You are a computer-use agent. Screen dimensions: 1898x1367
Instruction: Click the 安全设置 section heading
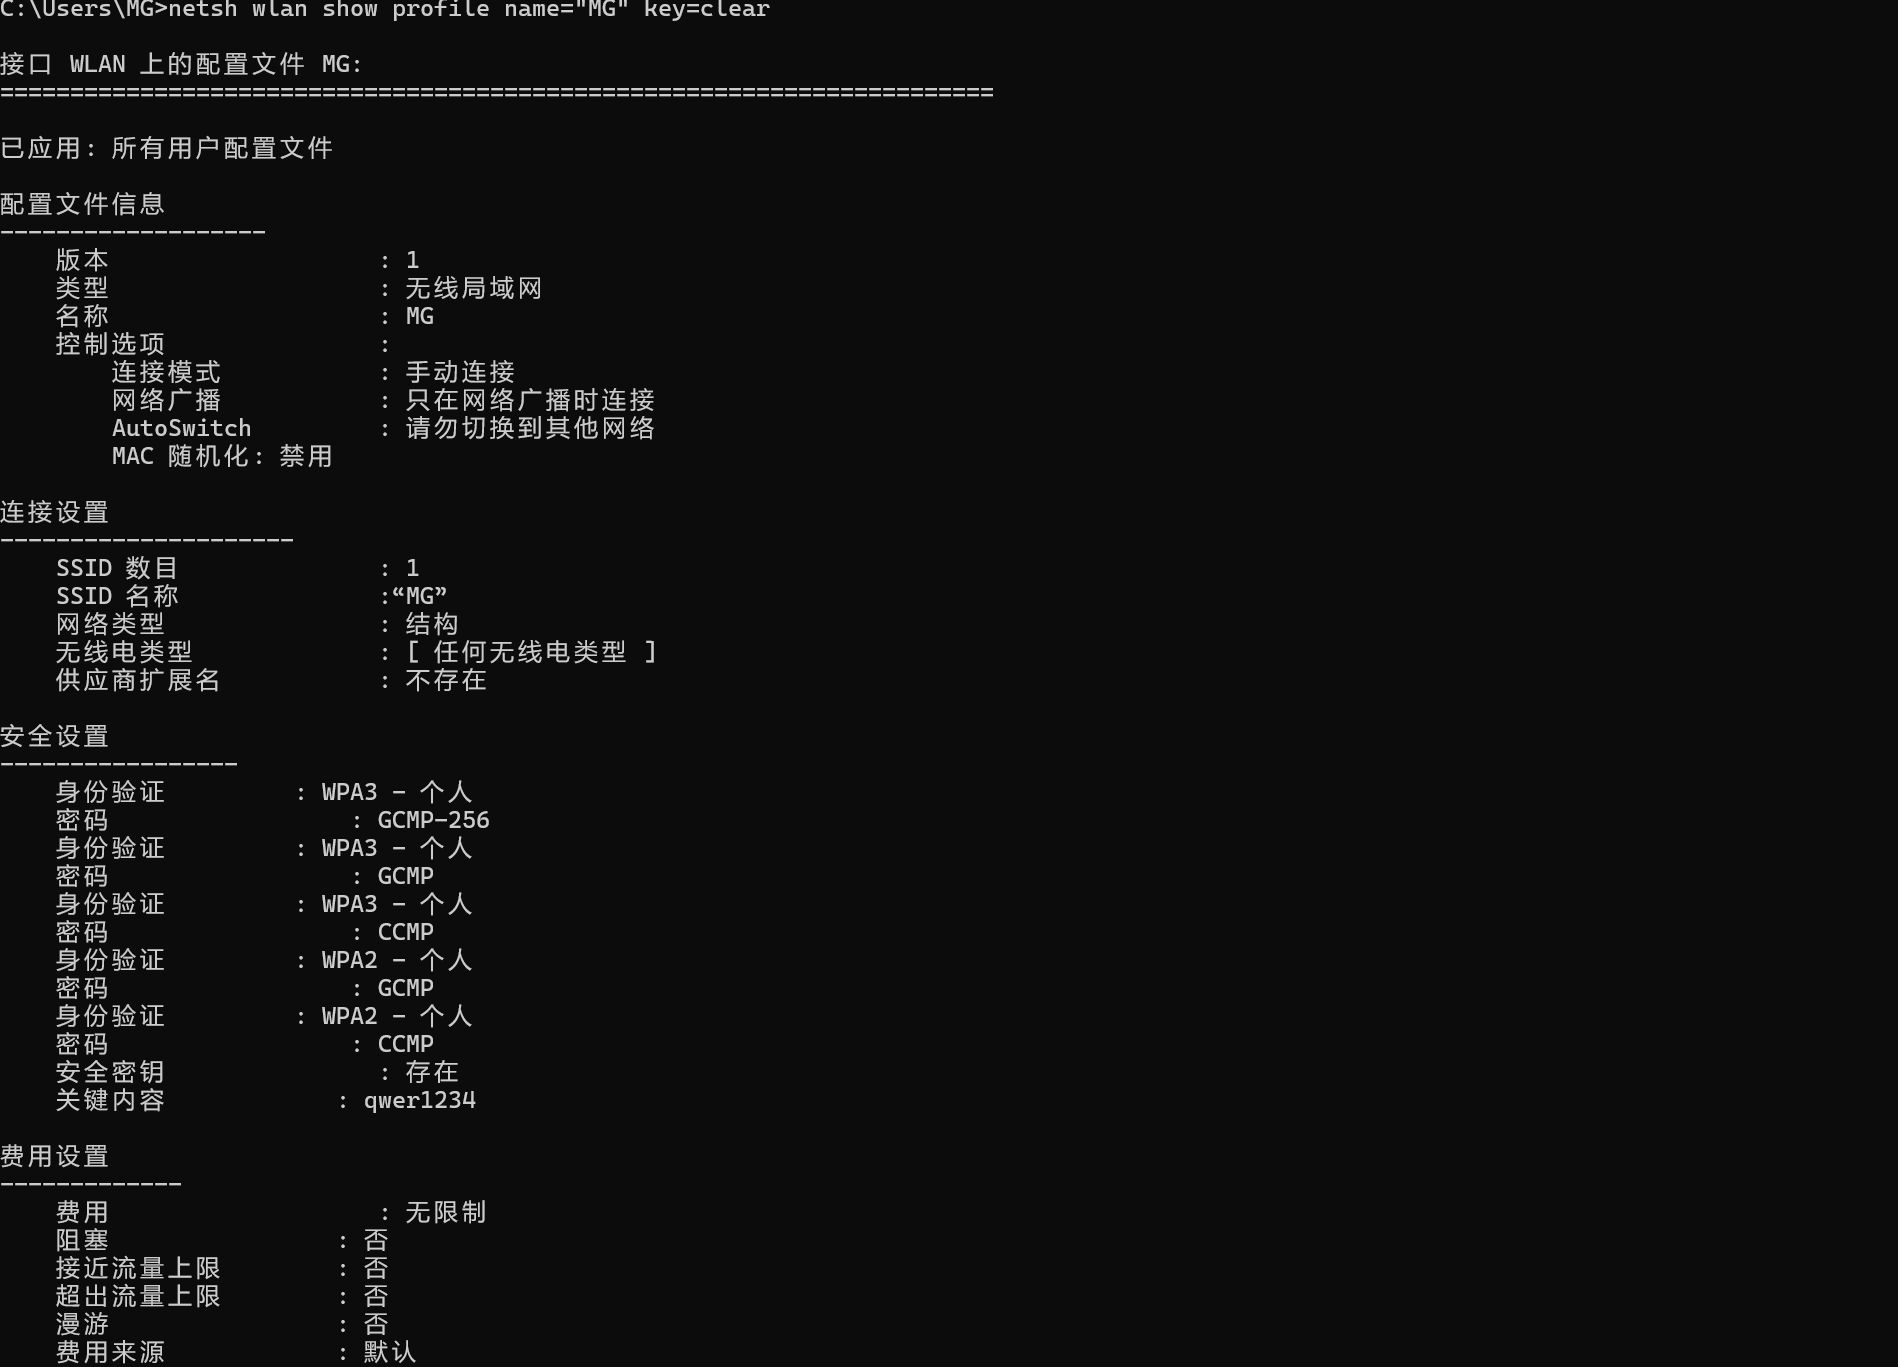tap(55, 736)
